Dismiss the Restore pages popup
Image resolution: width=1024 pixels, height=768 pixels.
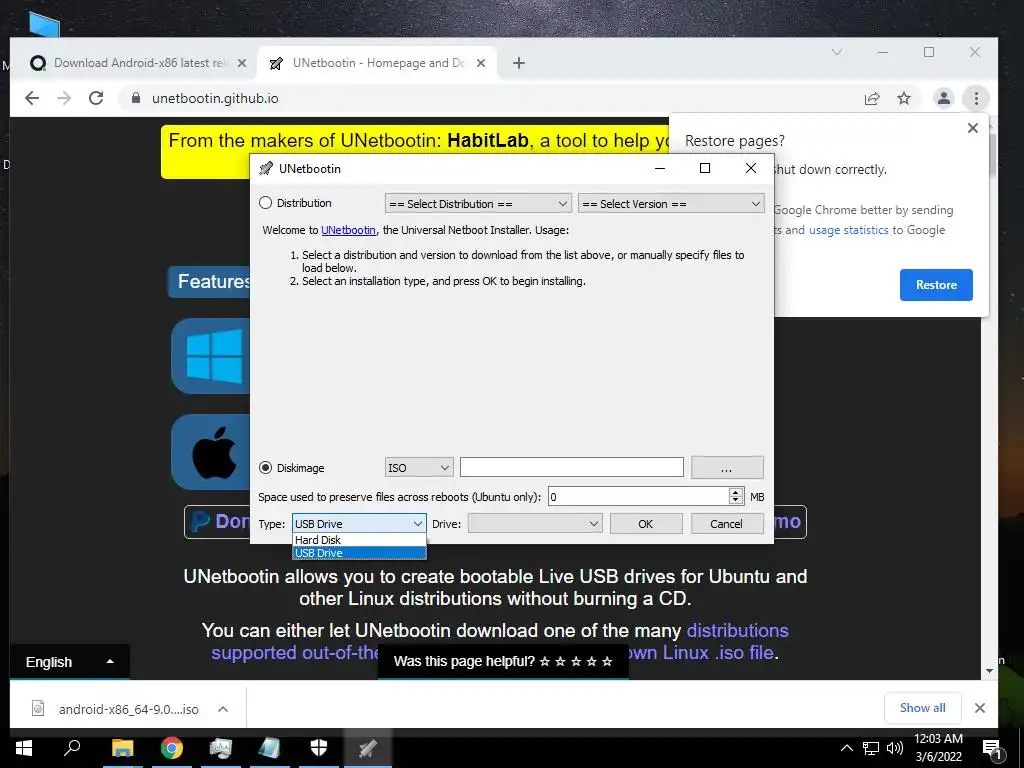(972, 128)
